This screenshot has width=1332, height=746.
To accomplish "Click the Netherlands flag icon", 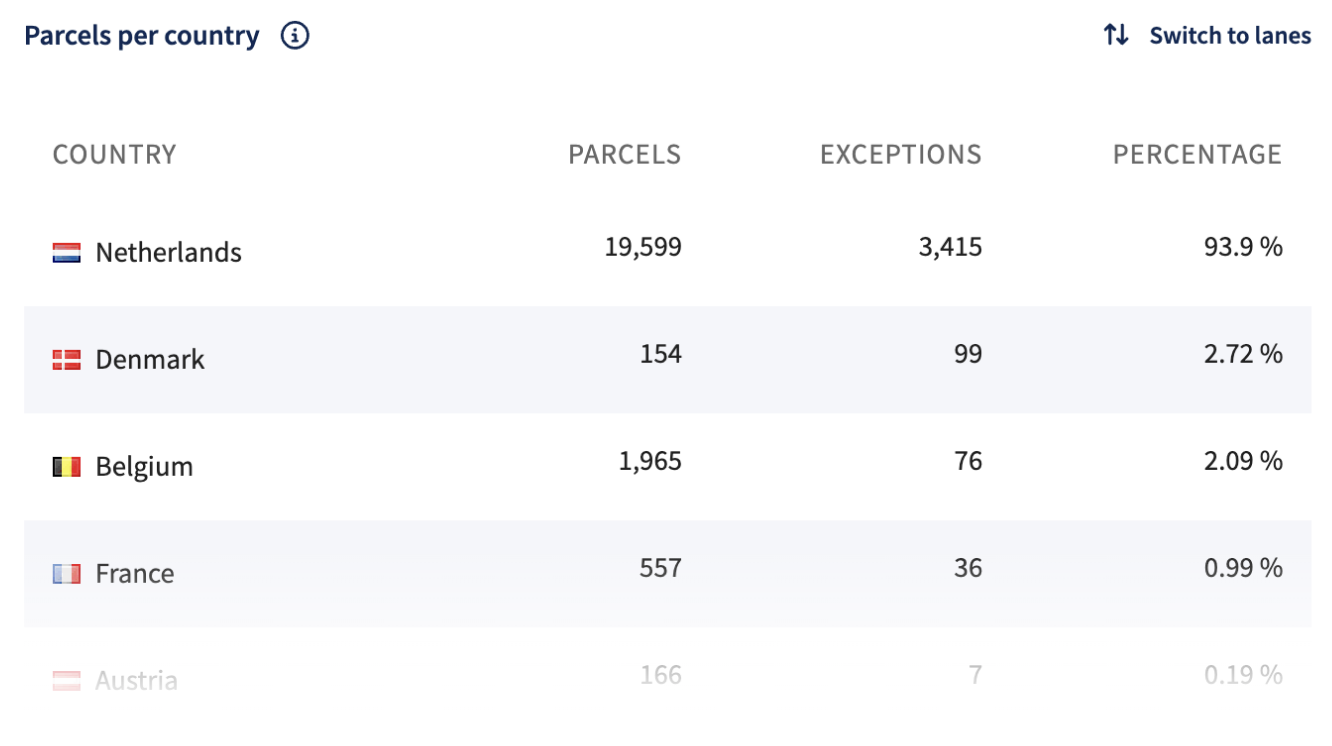I will tap(66, 253).
